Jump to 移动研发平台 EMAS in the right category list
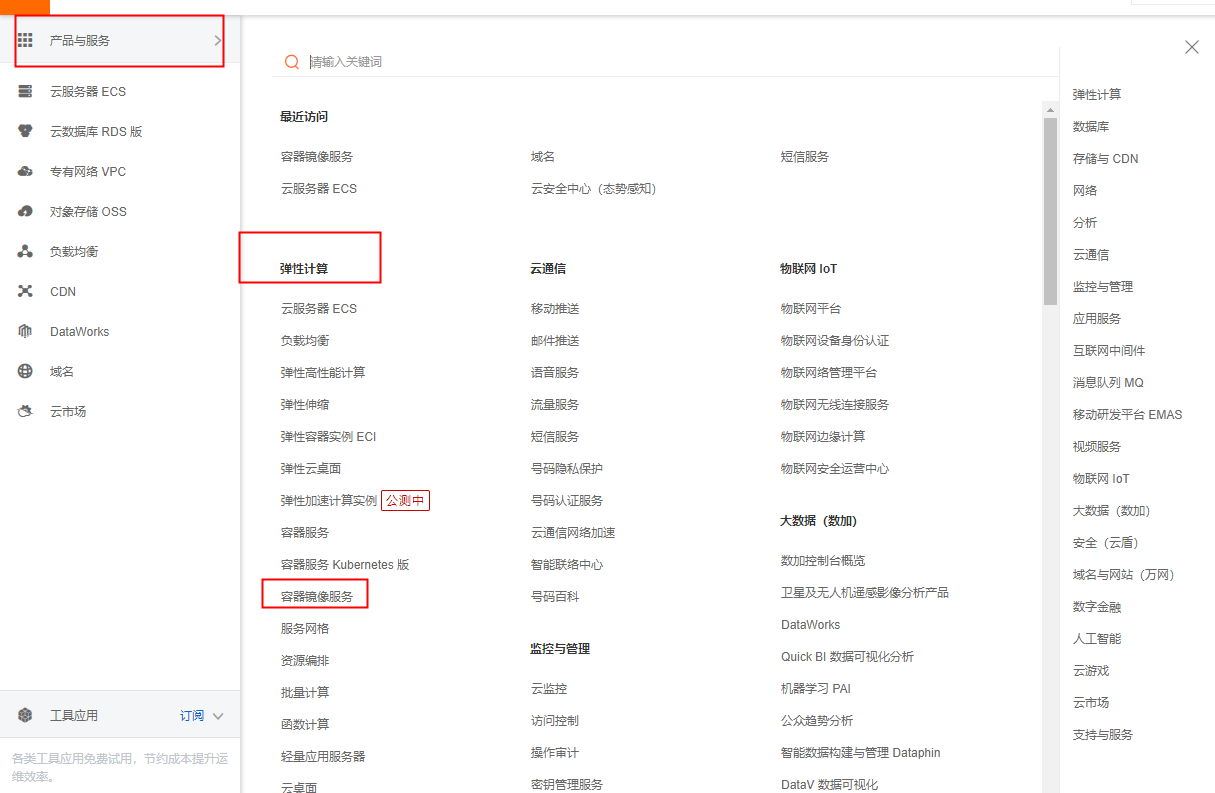1215x793 pixels. point(1127,415)
